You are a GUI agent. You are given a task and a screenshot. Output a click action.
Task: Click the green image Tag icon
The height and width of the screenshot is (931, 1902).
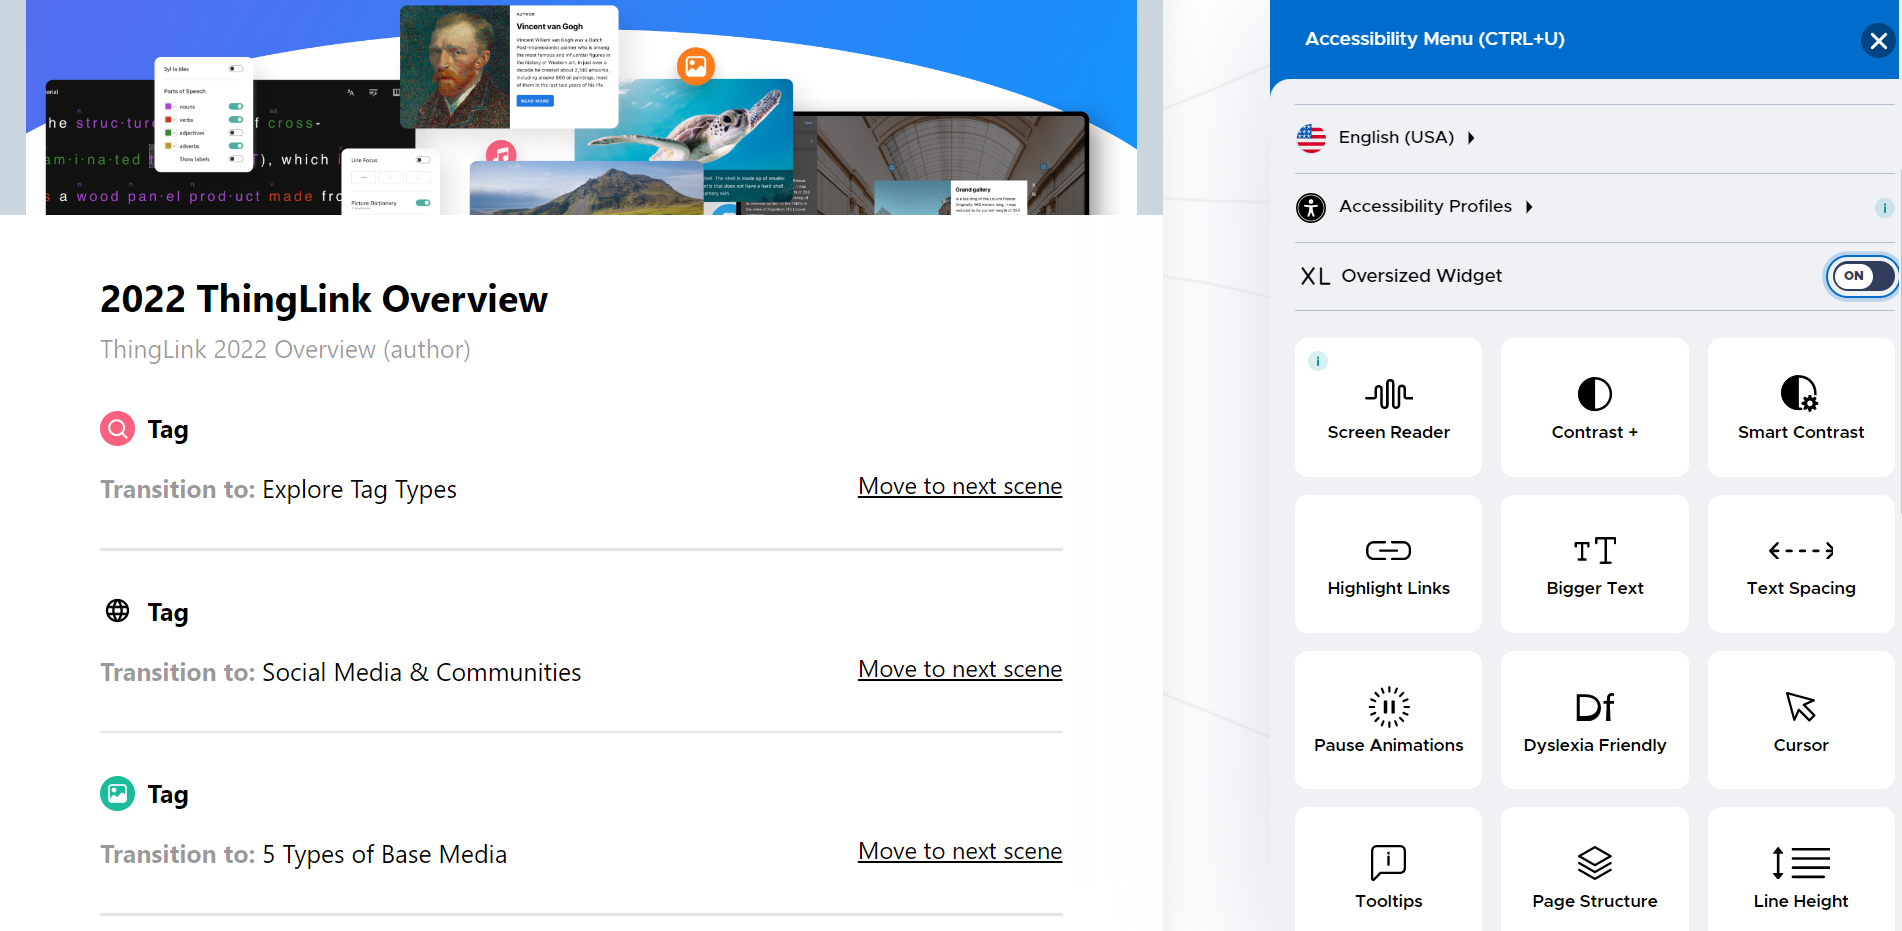click(117, 794)
